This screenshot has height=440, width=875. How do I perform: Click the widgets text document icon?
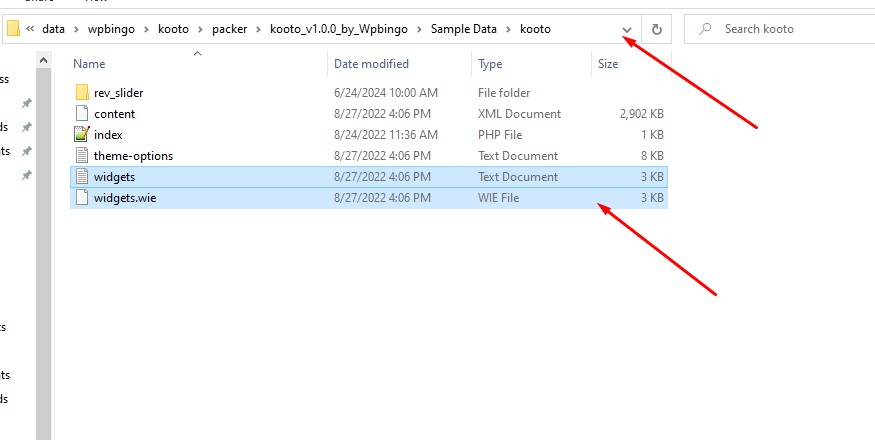tap(82, 177)
